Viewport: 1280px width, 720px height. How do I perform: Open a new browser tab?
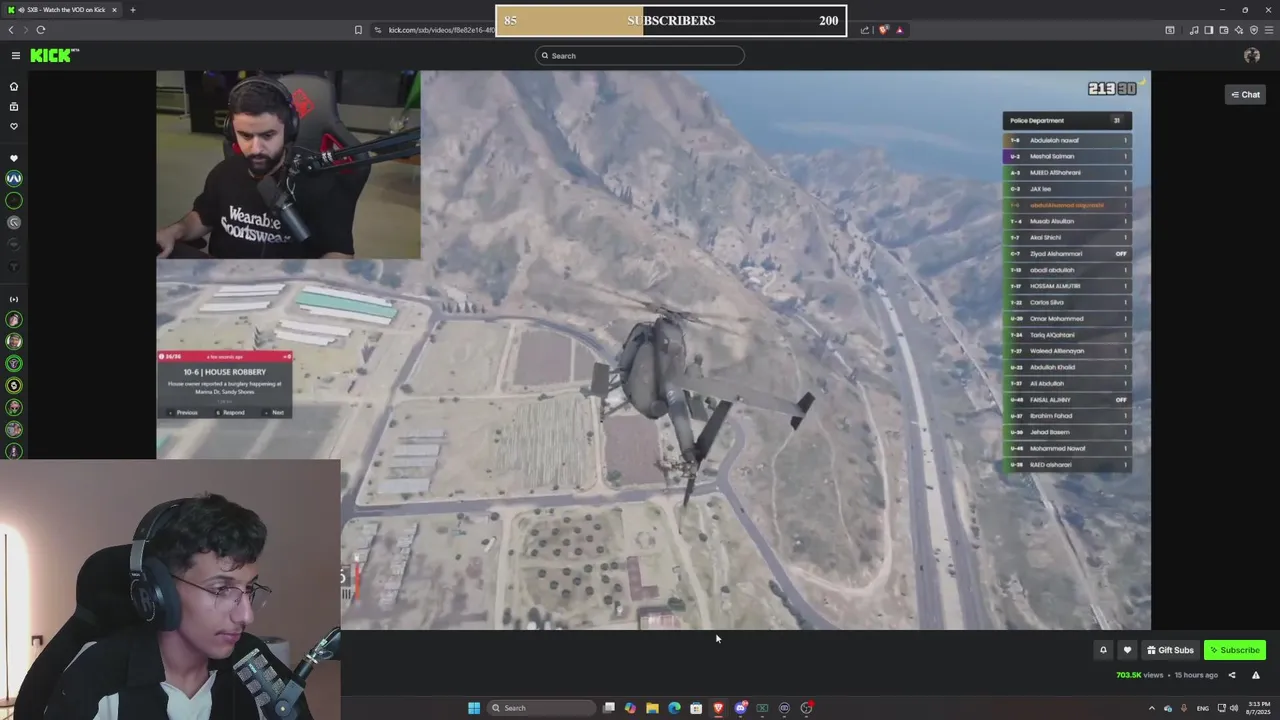132,10
